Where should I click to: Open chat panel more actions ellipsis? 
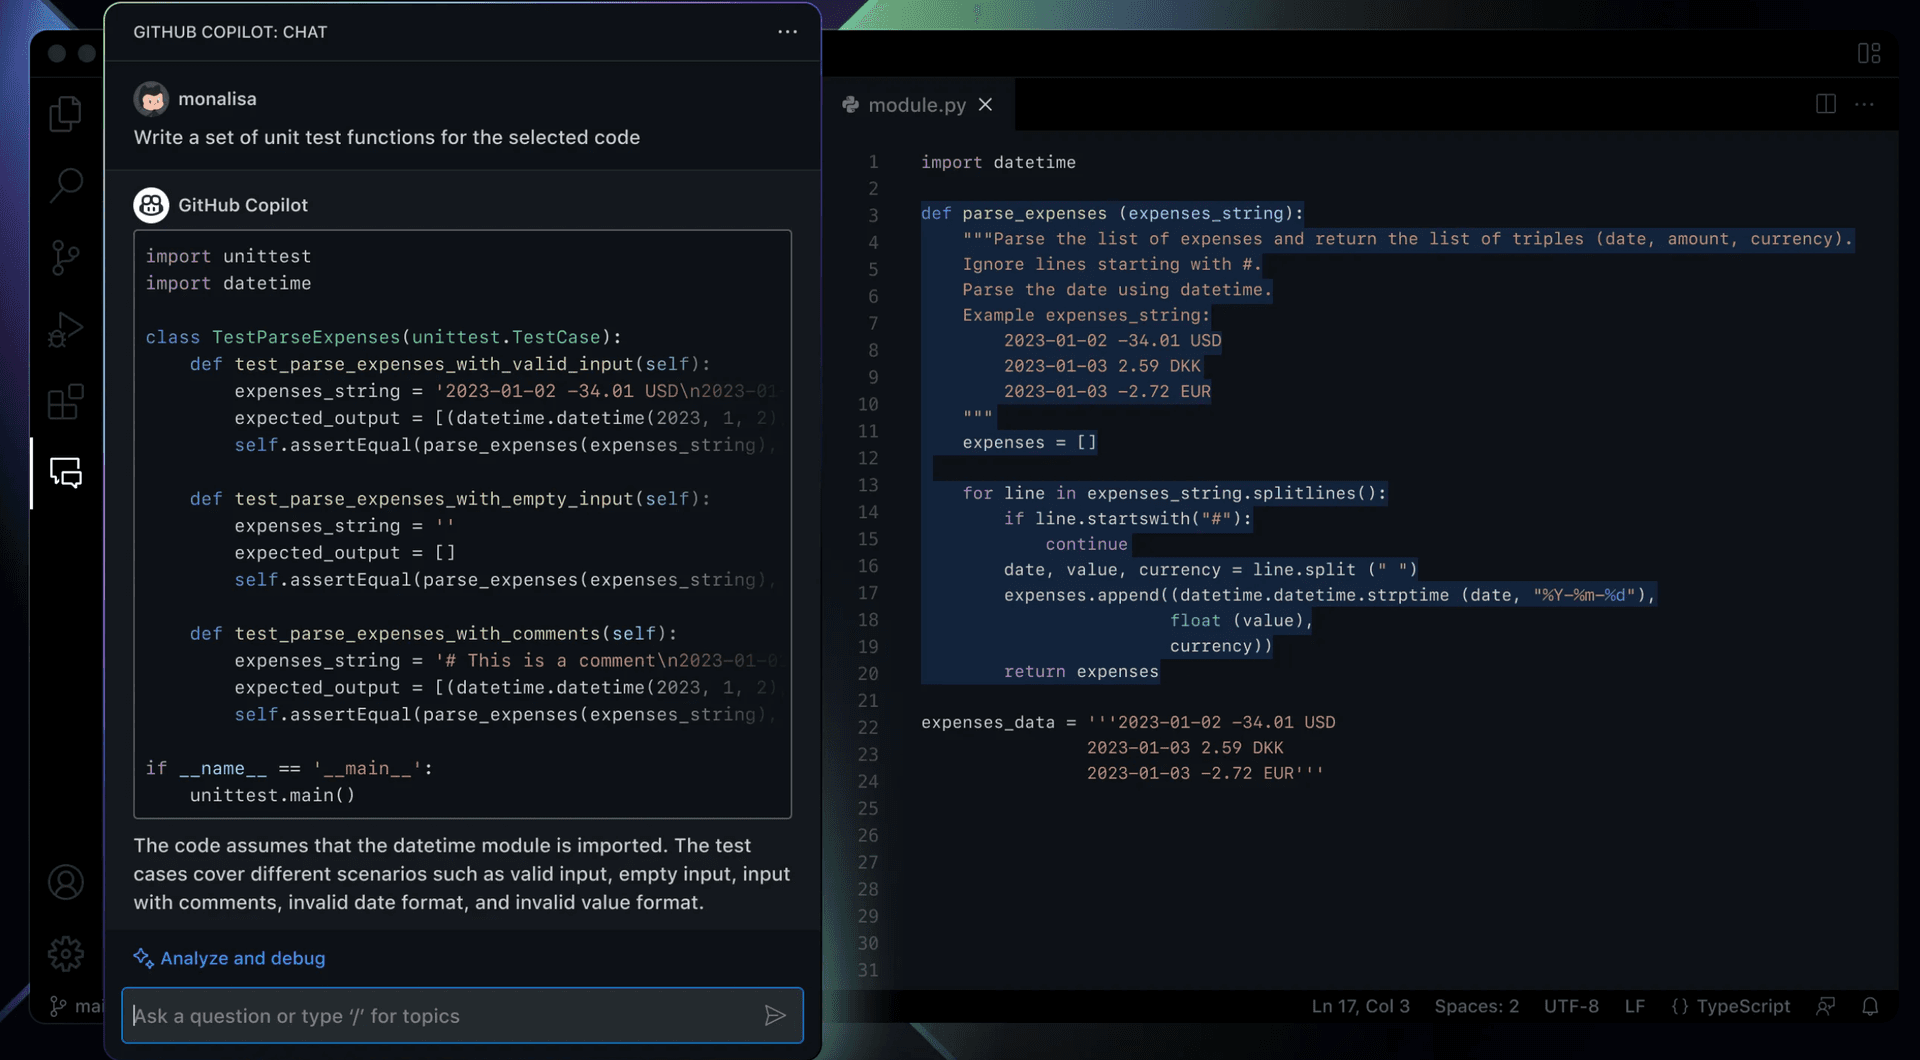click(x=788, y=32)
